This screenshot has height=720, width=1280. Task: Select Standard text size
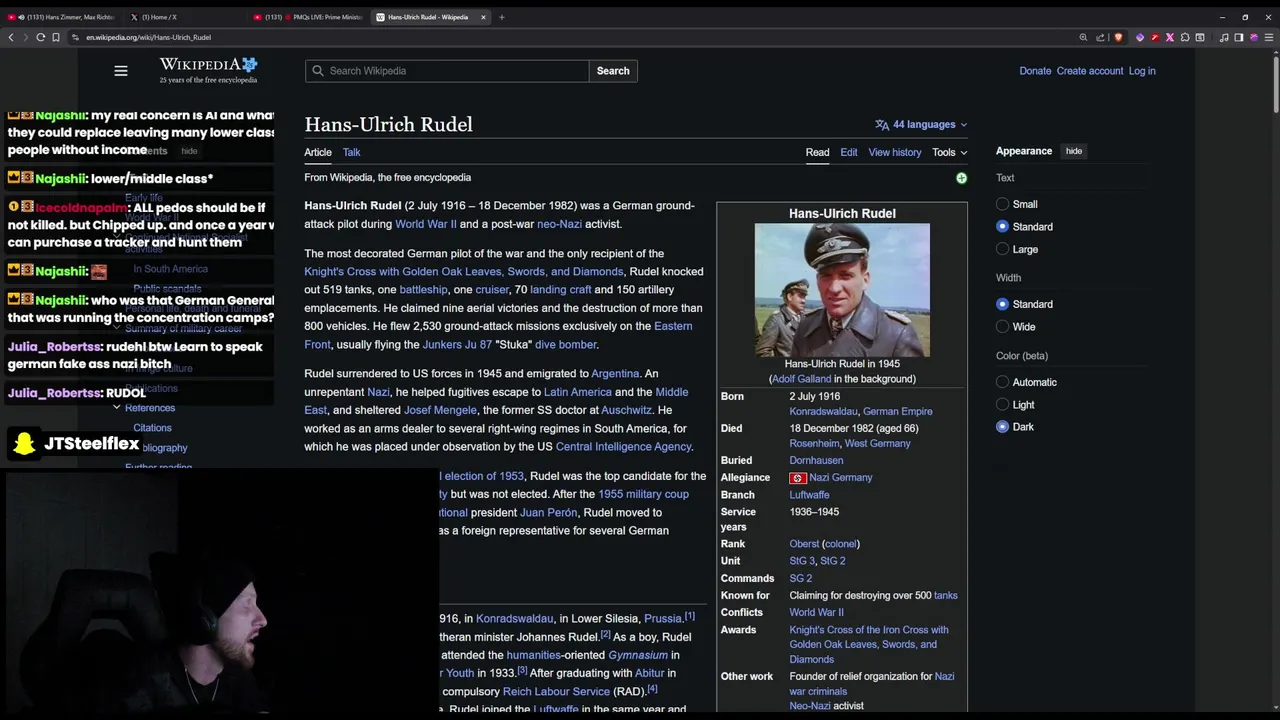1003,227
